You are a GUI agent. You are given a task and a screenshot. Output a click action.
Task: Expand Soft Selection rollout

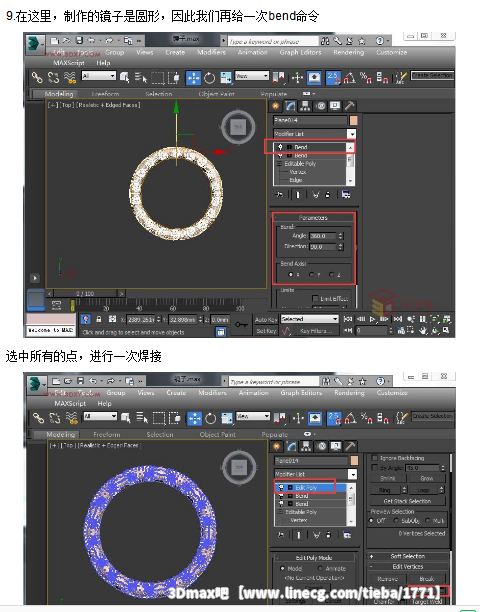408,556
